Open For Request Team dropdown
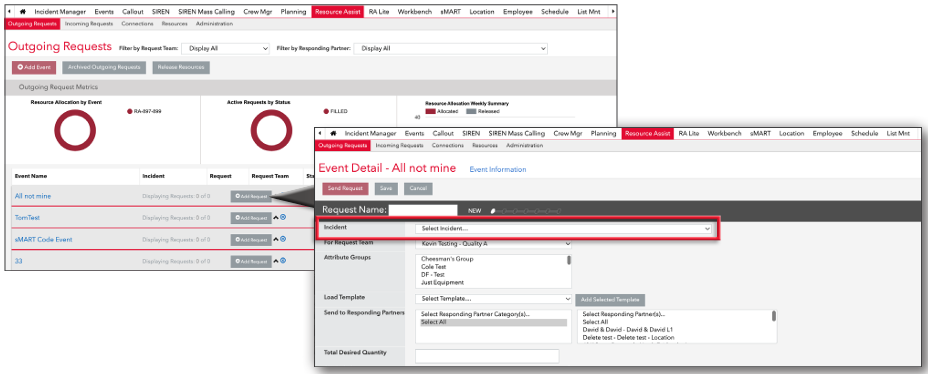Image resolution: width=928 pixels, height=374 pixels. [494, 243]
